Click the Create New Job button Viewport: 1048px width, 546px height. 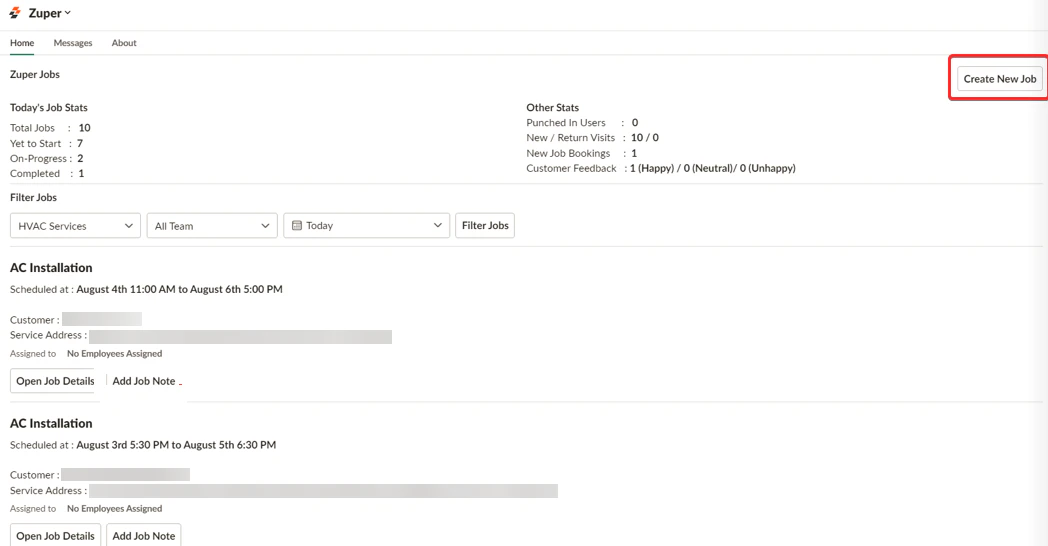pyautogui.click(x=999, y=79)
